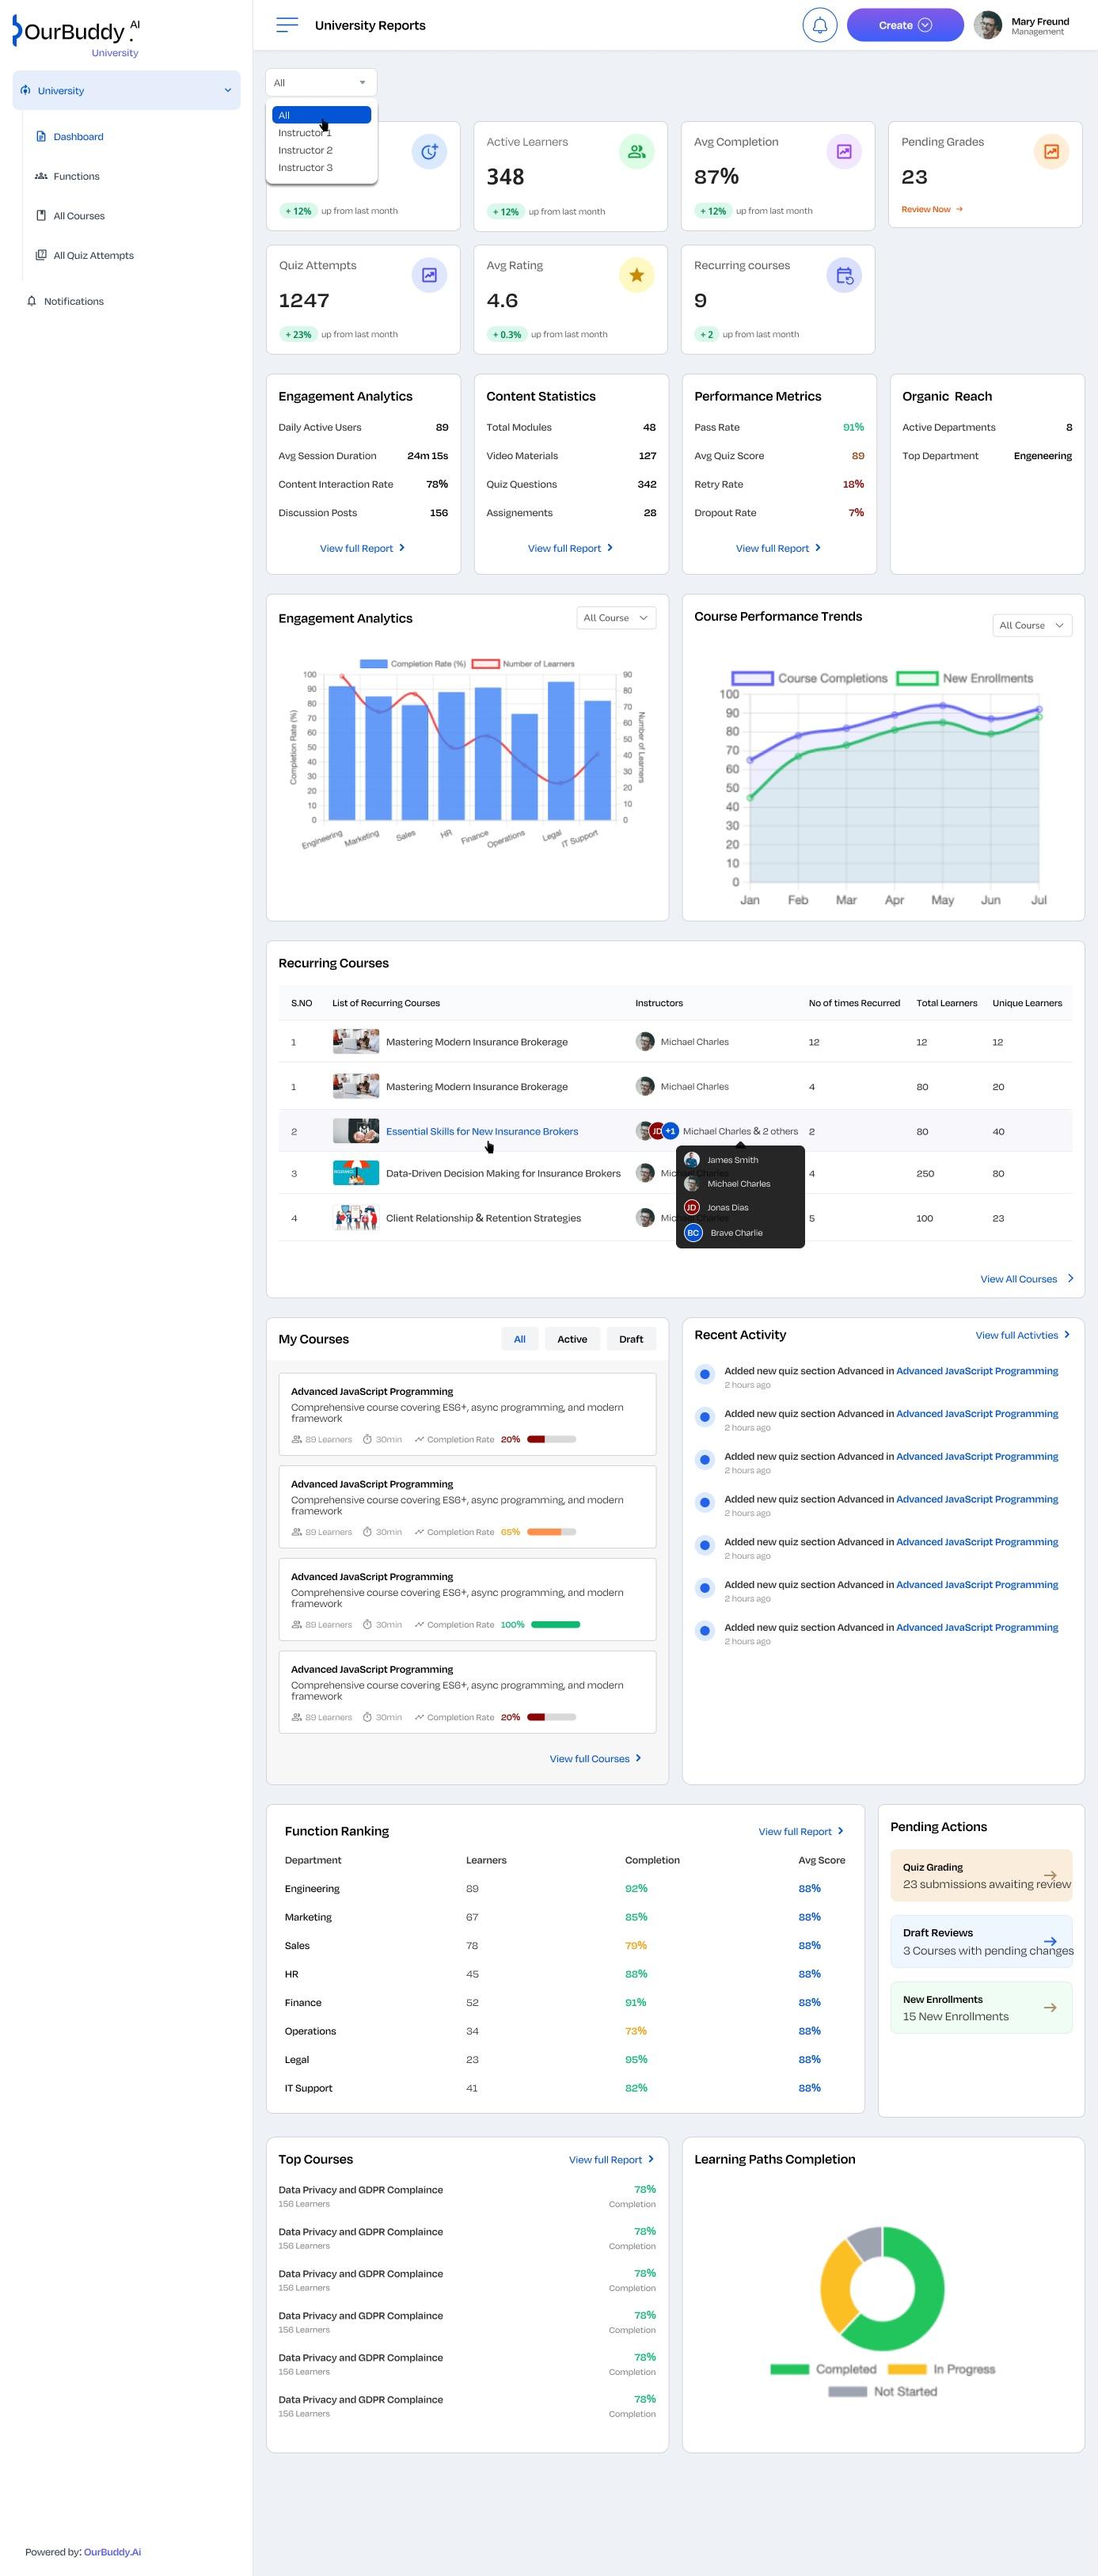Click the OurBuddy AI logo
Screen dimensions: 1098x2576
tap(76, 36)
